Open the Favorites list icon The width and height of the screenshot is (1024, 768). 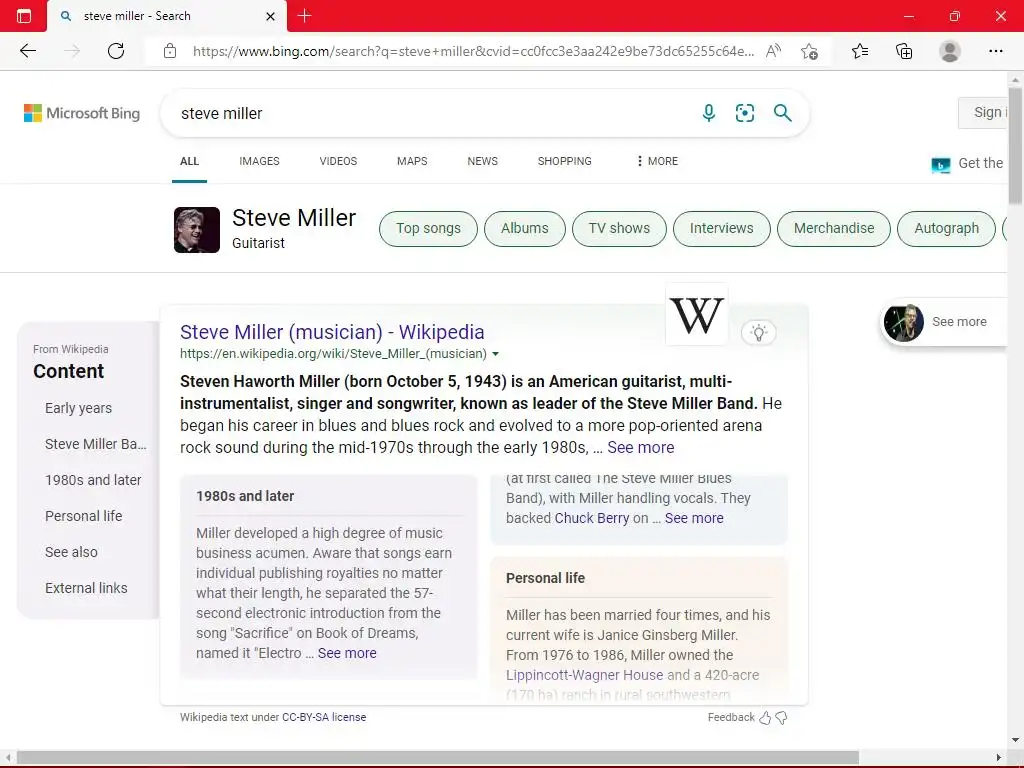coord(860,51)
